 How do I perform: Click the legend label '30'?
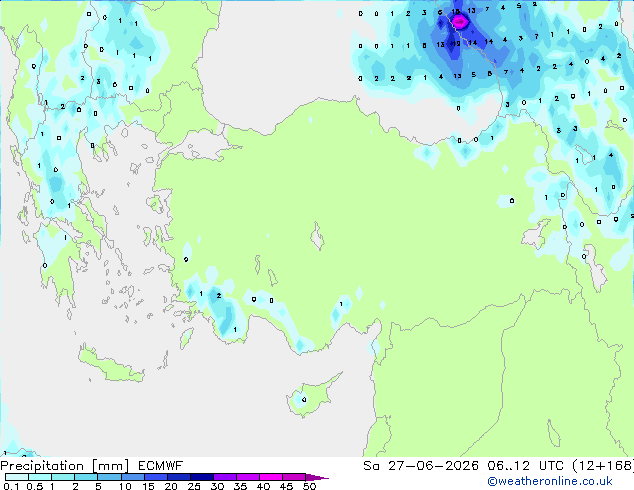pos(217,486)
